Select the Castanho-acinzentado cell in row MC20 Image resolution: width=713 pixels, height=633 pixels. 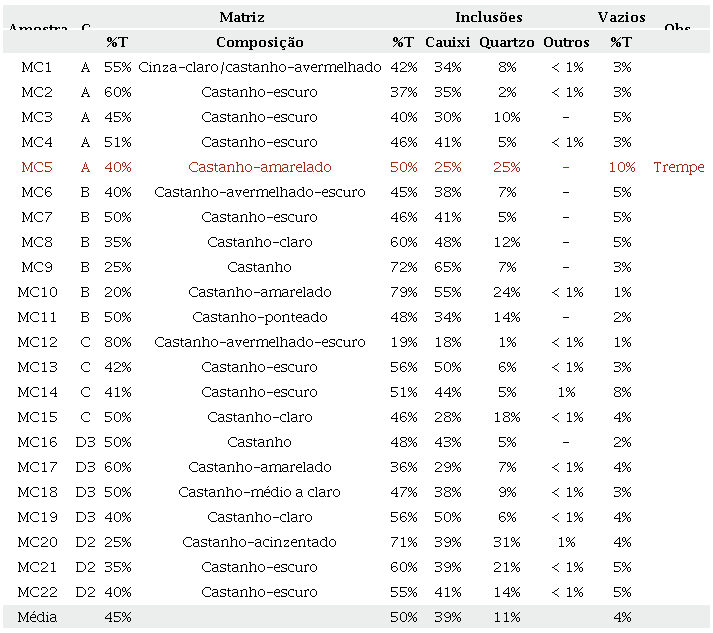click(x=259, y=542)
